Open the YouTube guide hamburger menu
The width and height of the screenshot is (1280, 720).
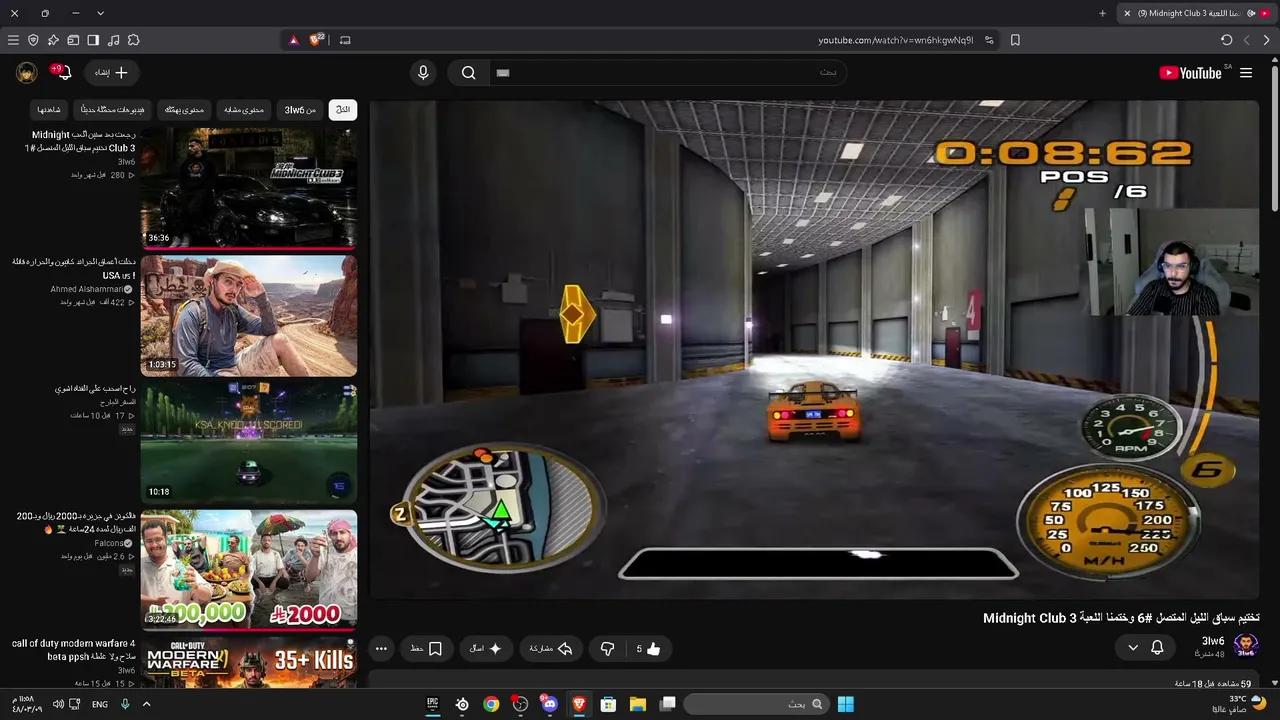pyautogui.click(x=1246, y=72)
